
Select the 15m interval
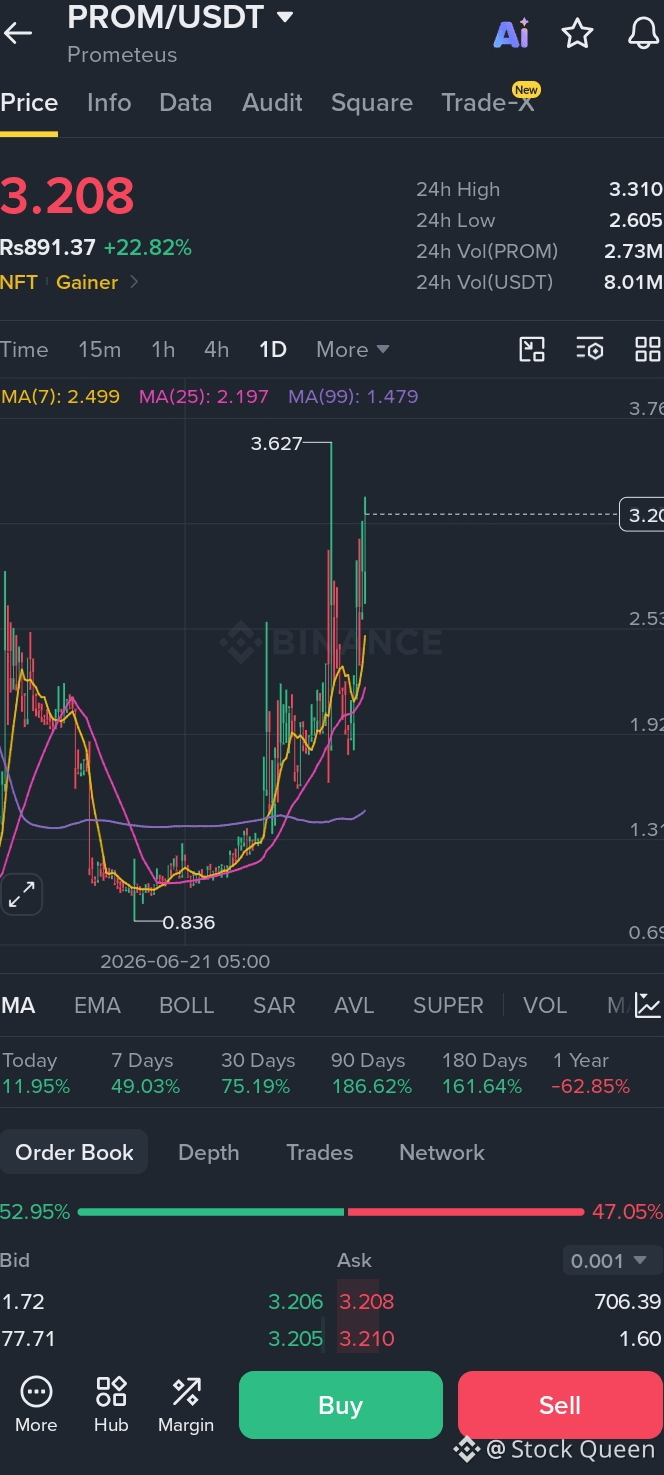coord(100,349)
